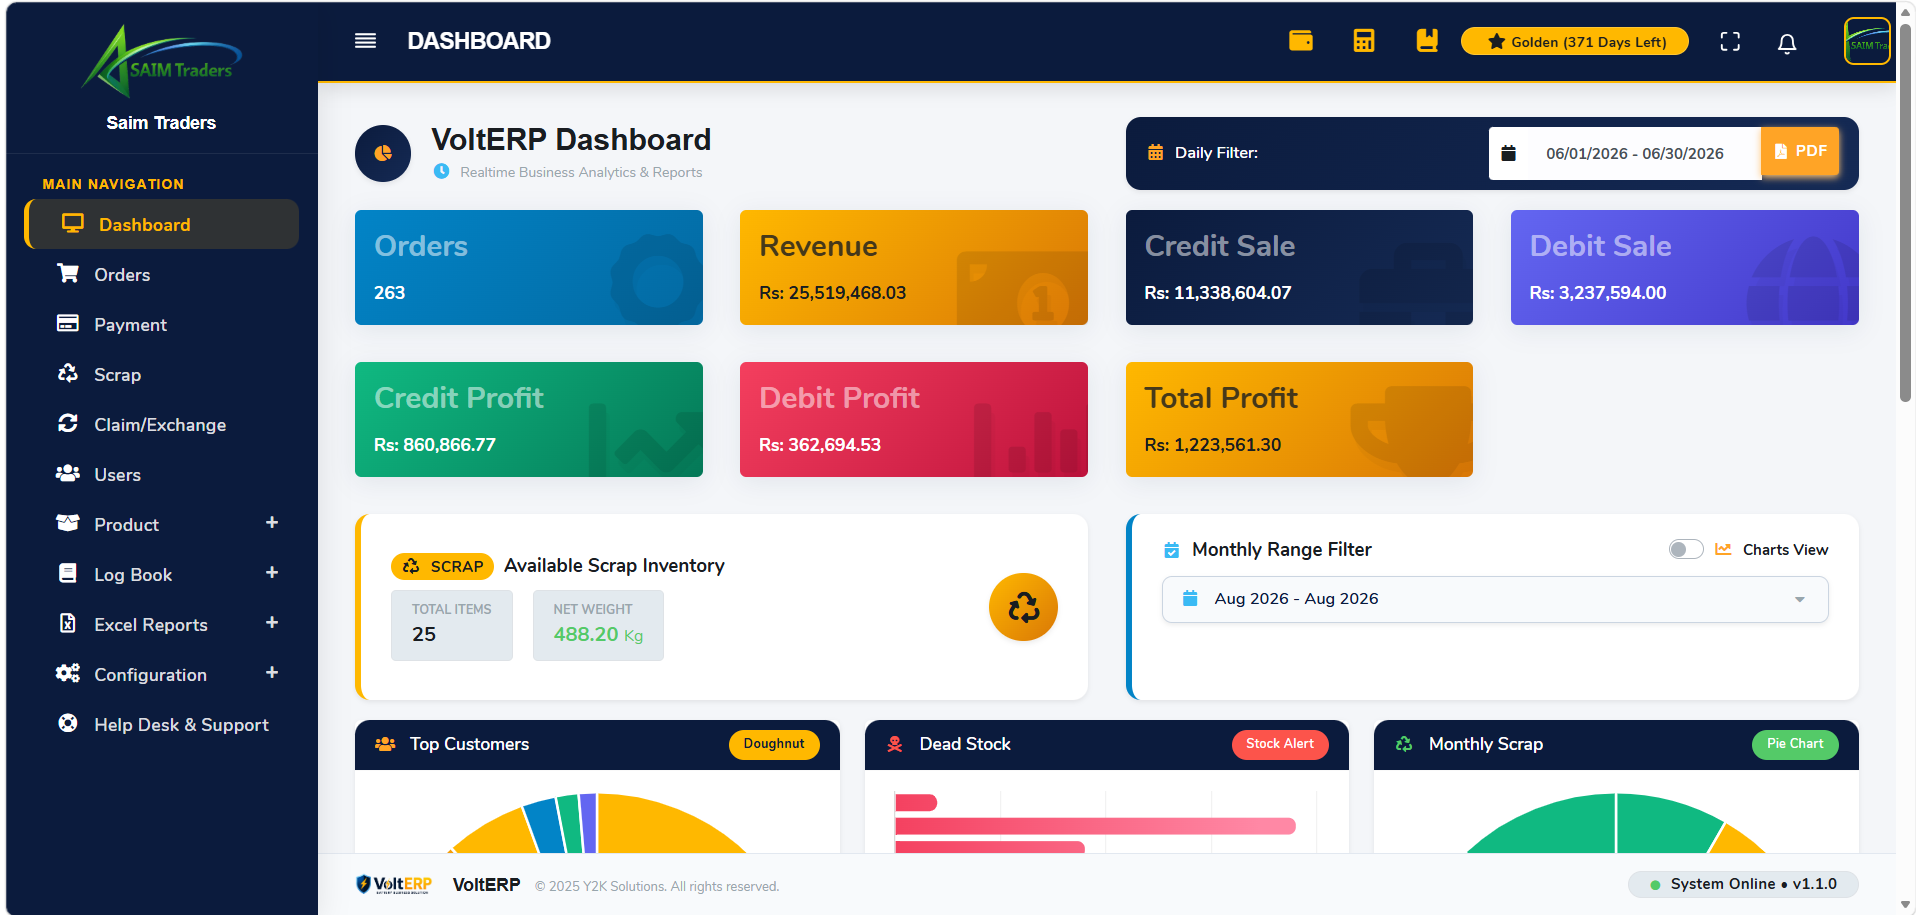Click the VoltERP Dashboard pie chart icon
Viewport: 1920px width, 915px height.
coord(383,153)
